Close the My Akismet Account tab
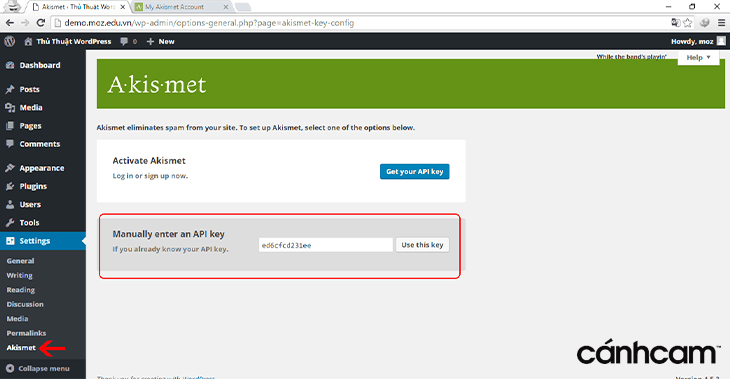This screenshot has height=379, width=730. point(226,7)
